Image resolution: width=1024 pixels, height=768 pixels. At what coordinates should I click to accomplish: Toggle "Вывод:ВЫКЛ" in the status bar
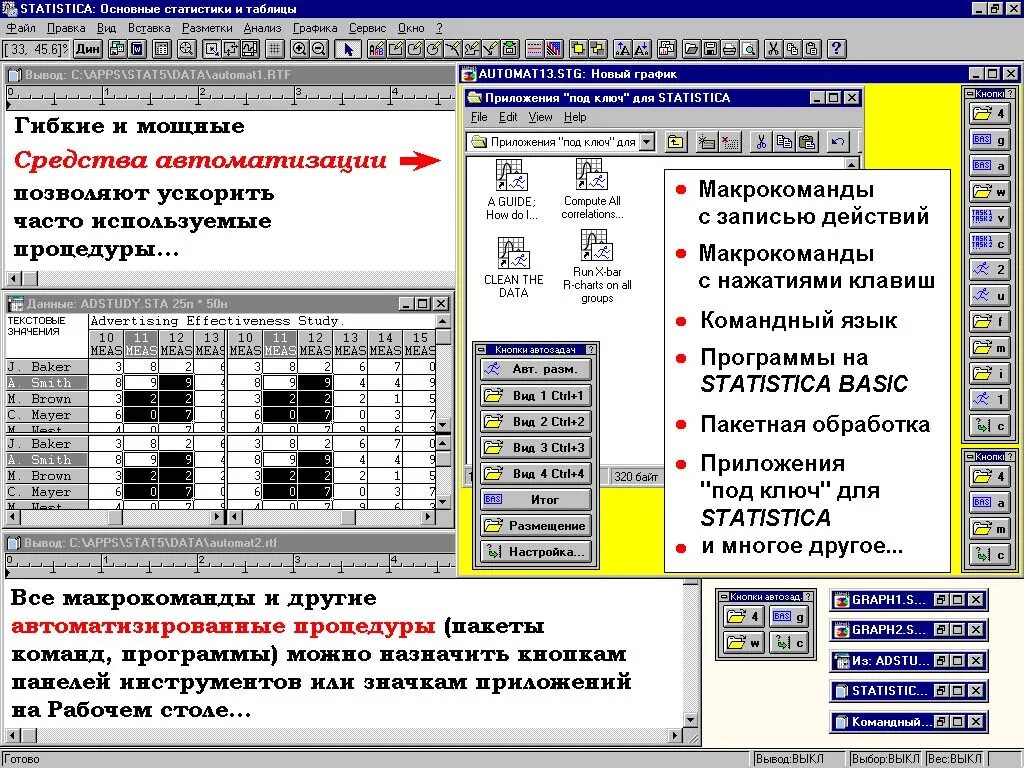793,758
